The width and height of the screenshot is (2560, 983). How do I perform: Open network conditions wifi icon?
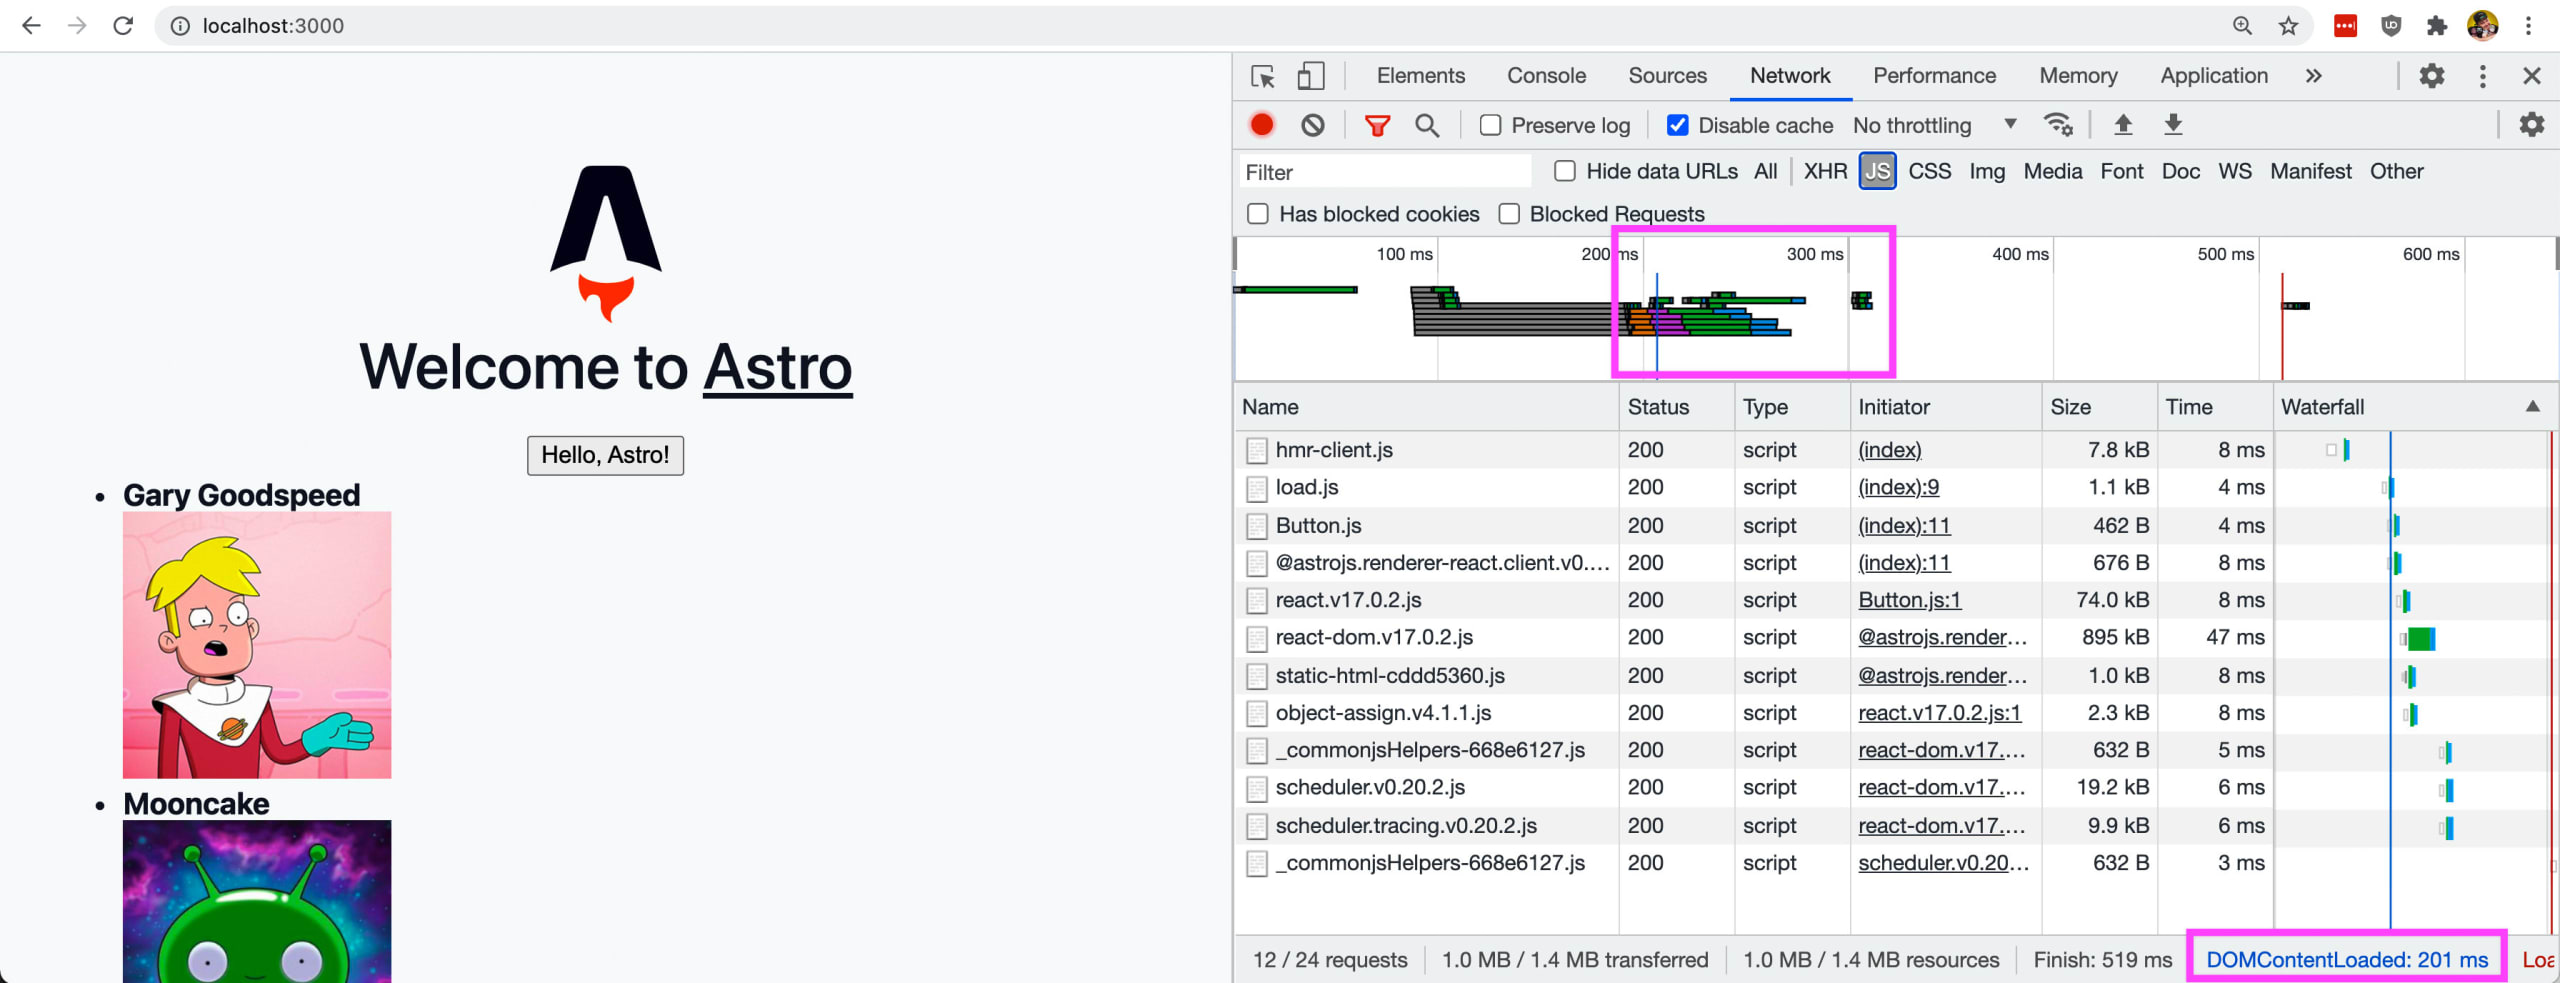click(2058, 125)
